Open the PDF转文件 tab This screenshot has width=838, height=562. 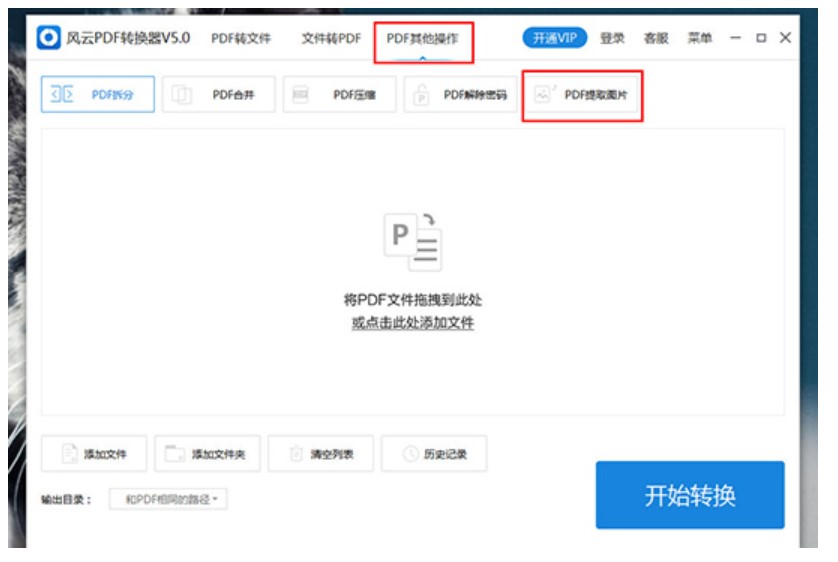[240, 38]
